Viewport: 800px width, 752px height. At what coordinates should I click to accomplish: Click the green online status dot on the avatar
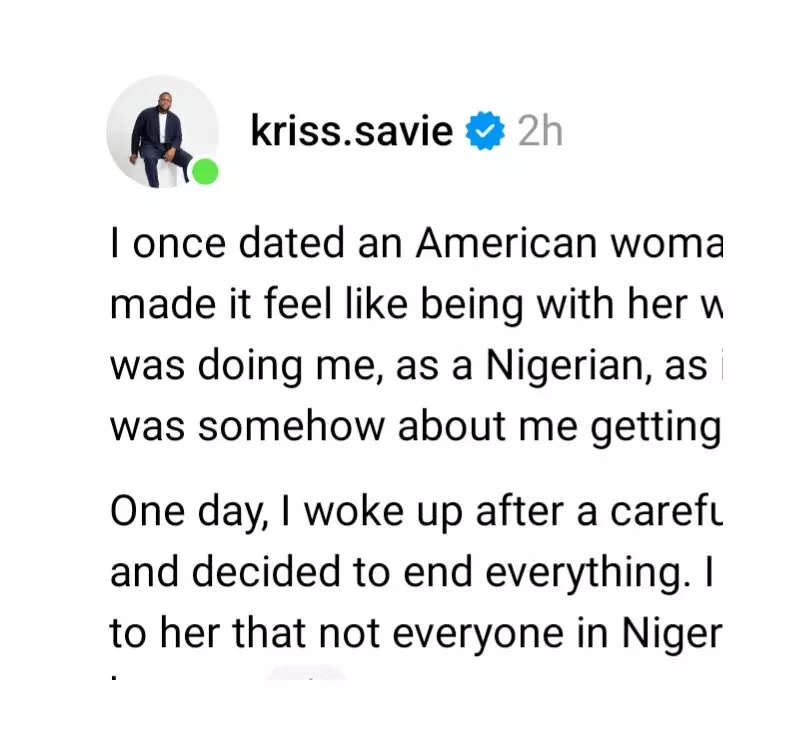tap(203, 172)
